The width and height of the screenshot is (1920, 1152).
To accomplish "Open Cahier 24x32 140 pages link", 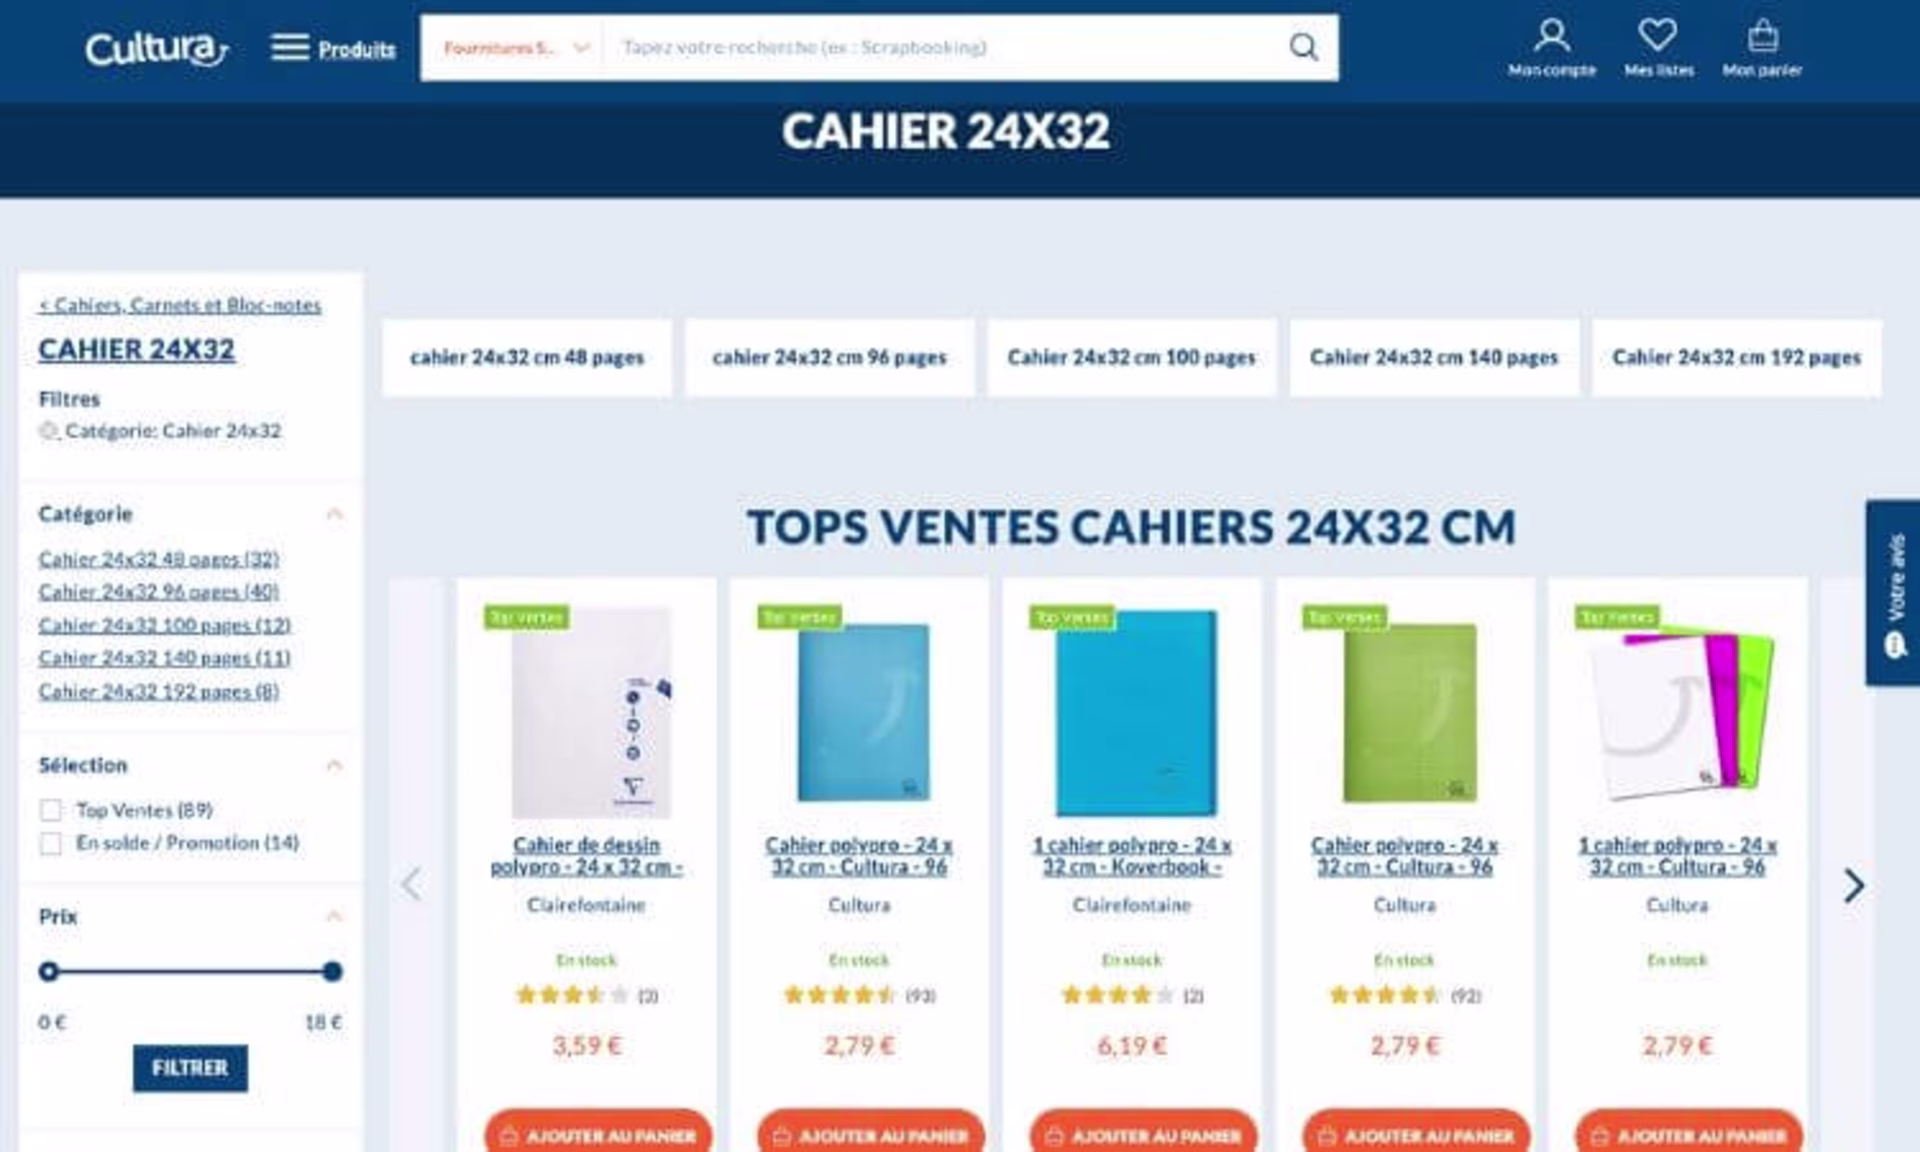I will (x=164, y=658).
